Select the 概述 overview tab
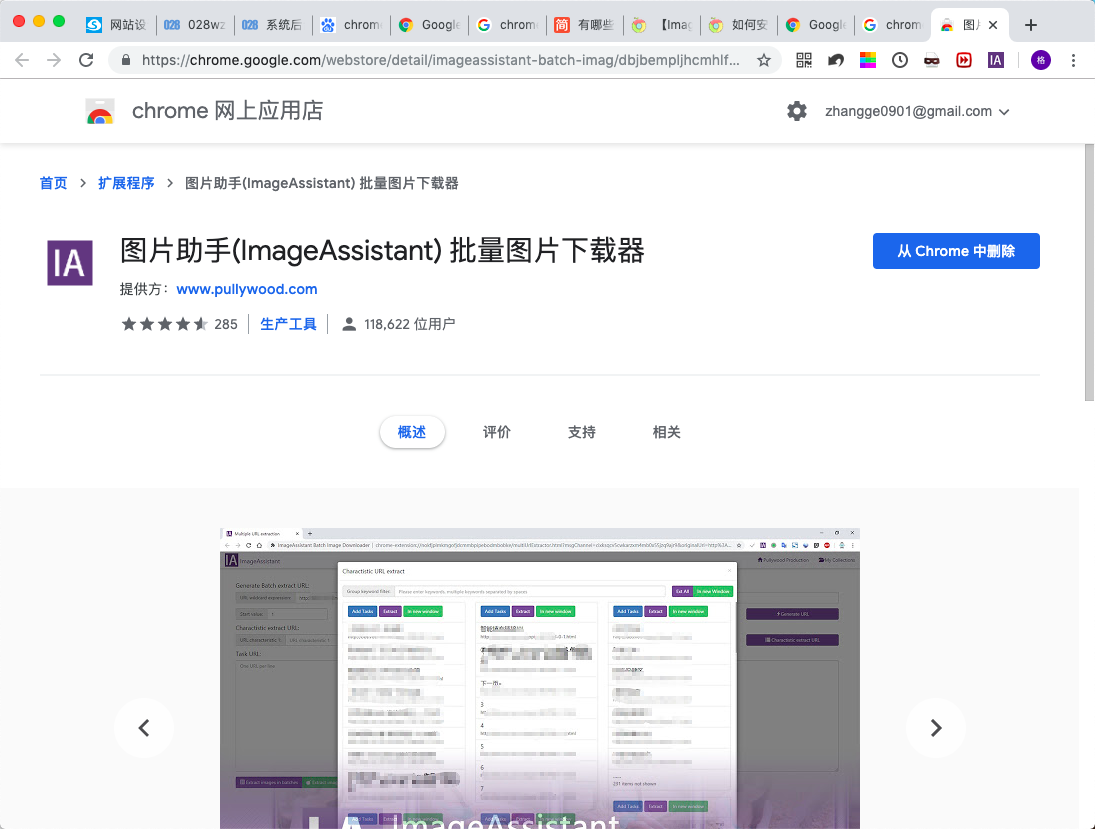Image resolution: width=1095 pixels, height=829 pixels. pyautogui.click(x=412, y=432)
